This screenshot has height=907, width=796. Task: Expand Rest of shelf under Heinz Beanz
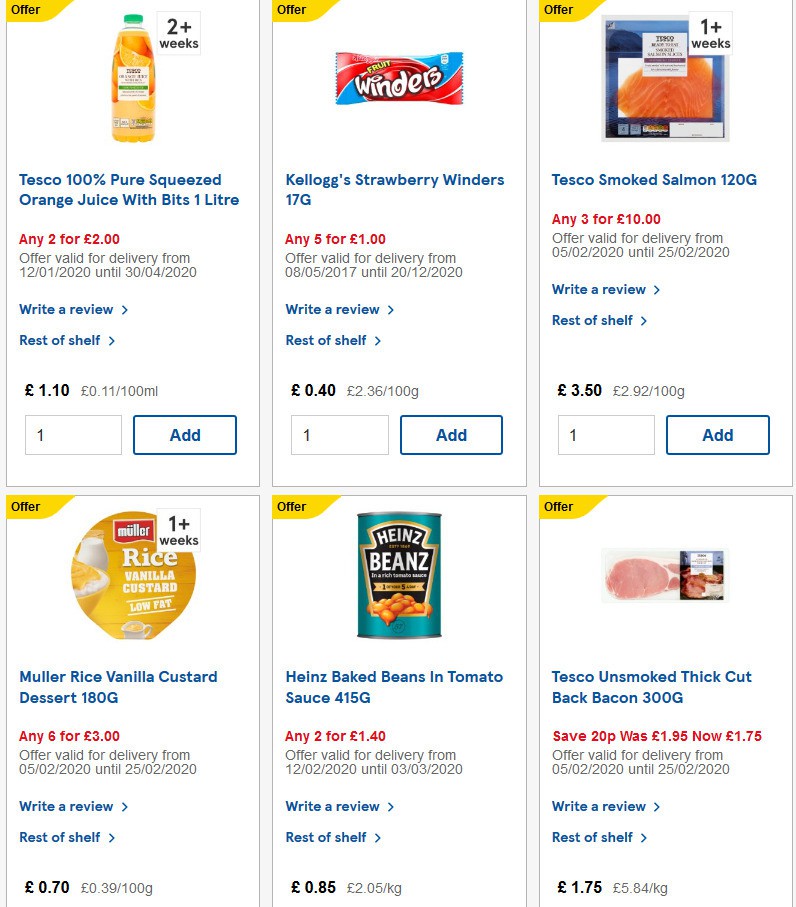(x=327, y=837)
